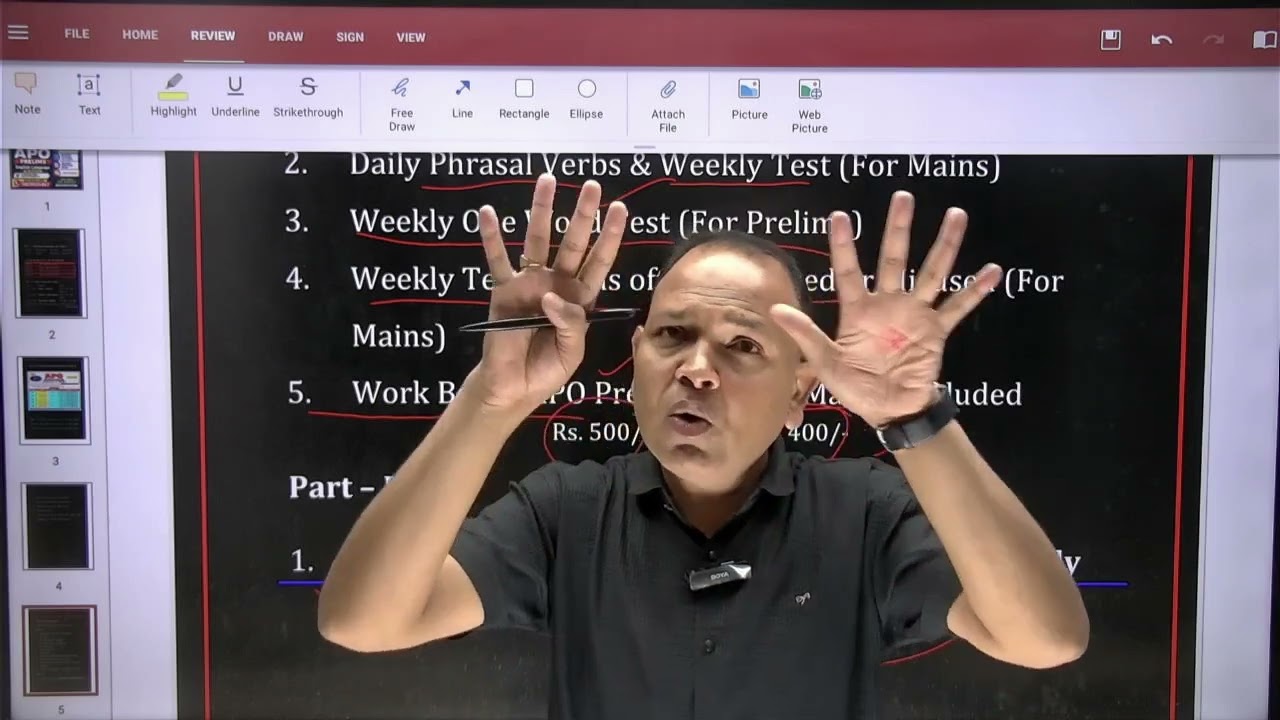Save the document with the floppy icon
The image size is (1280, 720).
click(1110, 40)
